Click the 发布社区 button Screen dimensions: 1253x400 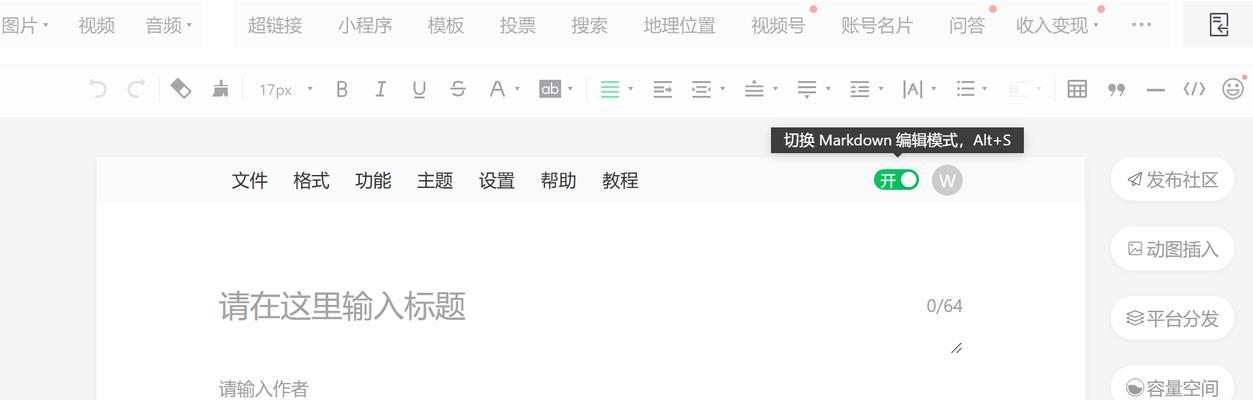[1172, 180]
